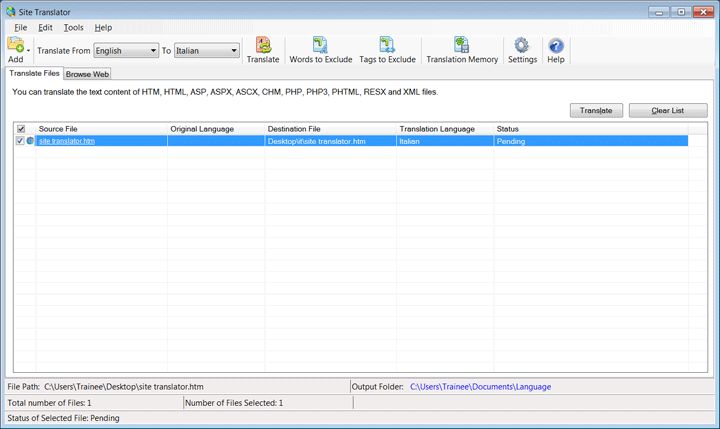Open the Tools menu
This screenshot has height=429, width=720.
pos(73,28)
